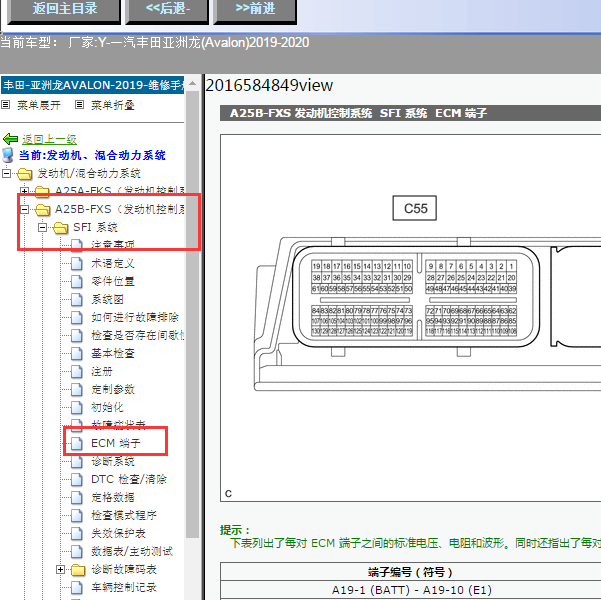Screen dimensions: 601x600
Task: Open the 如何进行故障排除 page
Action: 135,317
